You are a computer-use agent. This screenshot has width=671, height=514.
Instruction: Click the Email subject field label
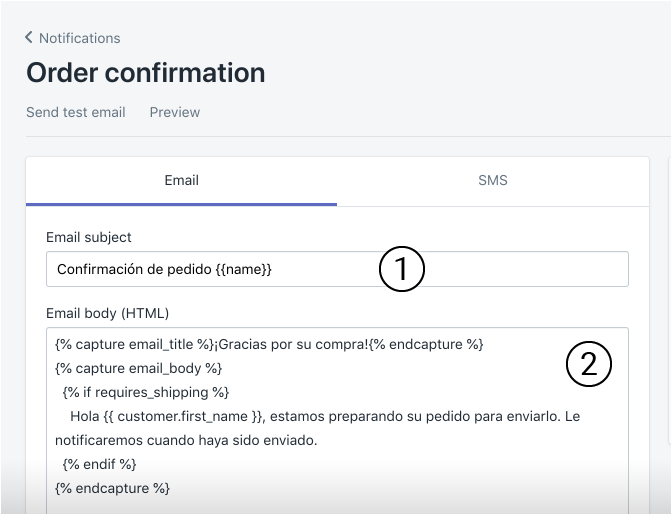tap(89, 237)
